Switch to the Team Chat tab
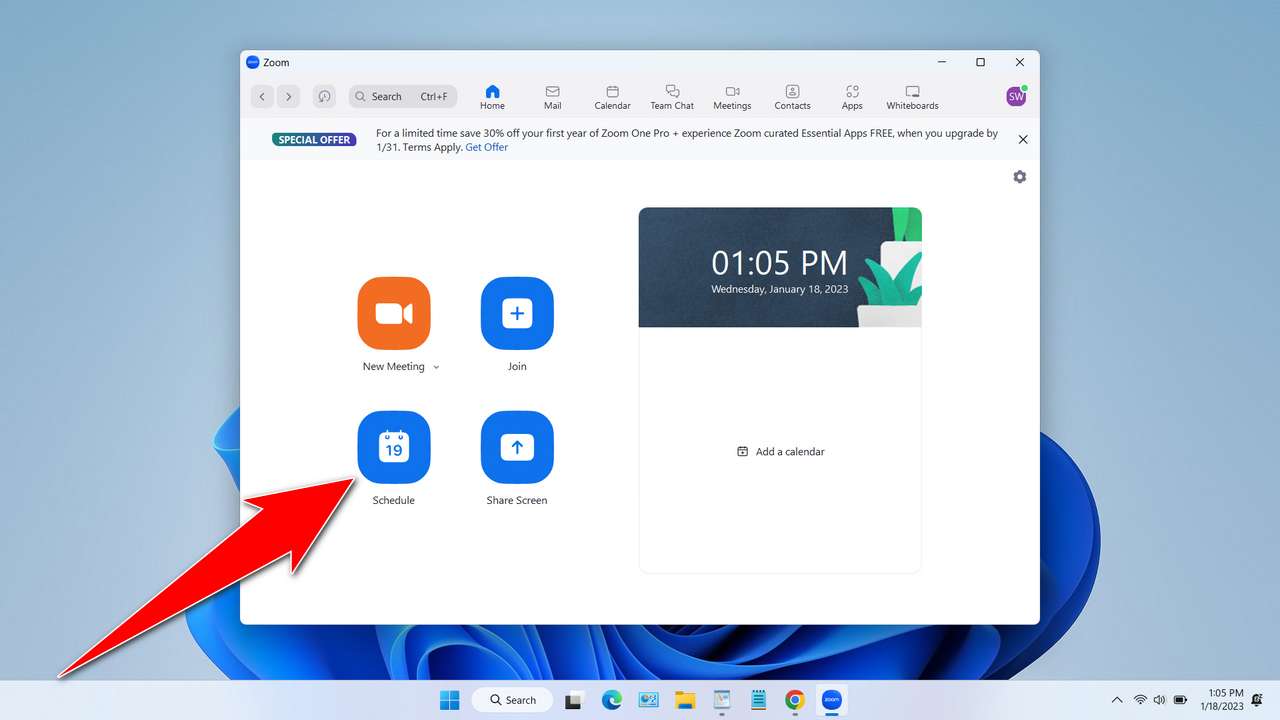The height and width of the screenshot is (720, 1280). point(671,95)
